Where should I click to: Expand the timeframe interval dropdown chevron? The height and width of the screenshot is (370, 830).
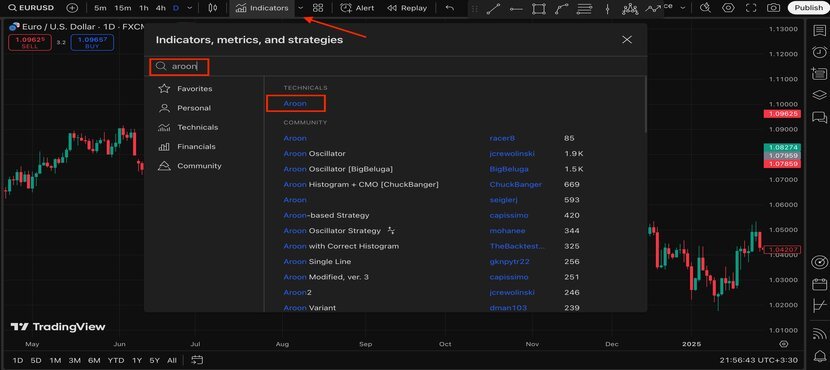point(190,8)
